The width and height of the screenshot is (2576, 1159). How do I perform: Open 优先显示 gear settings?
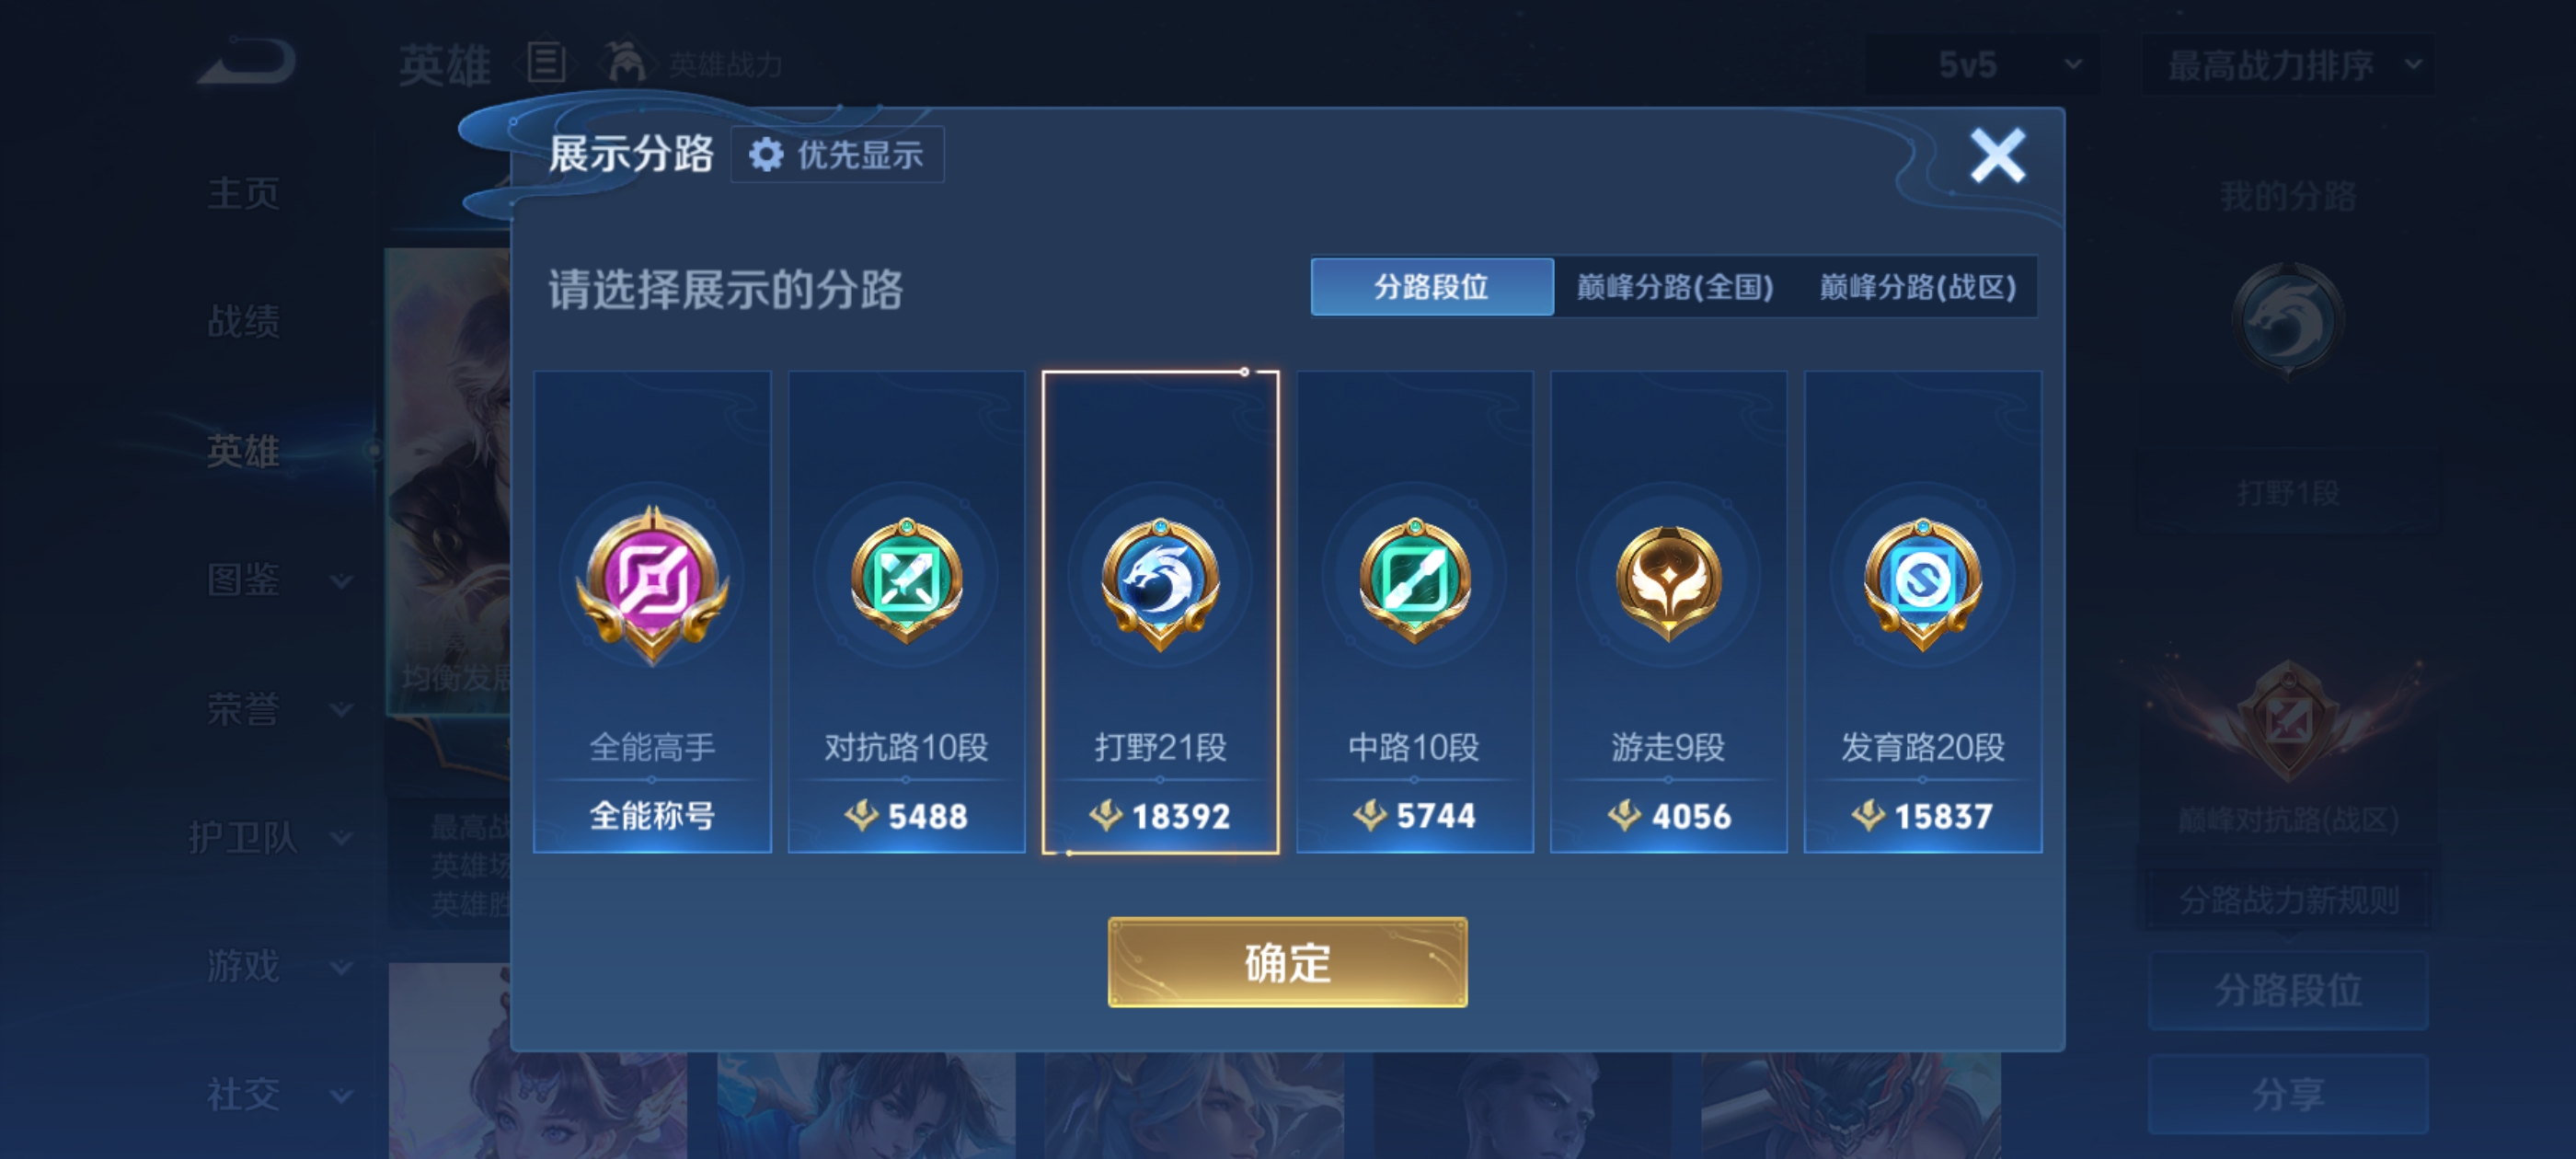(x=837, y=155)
